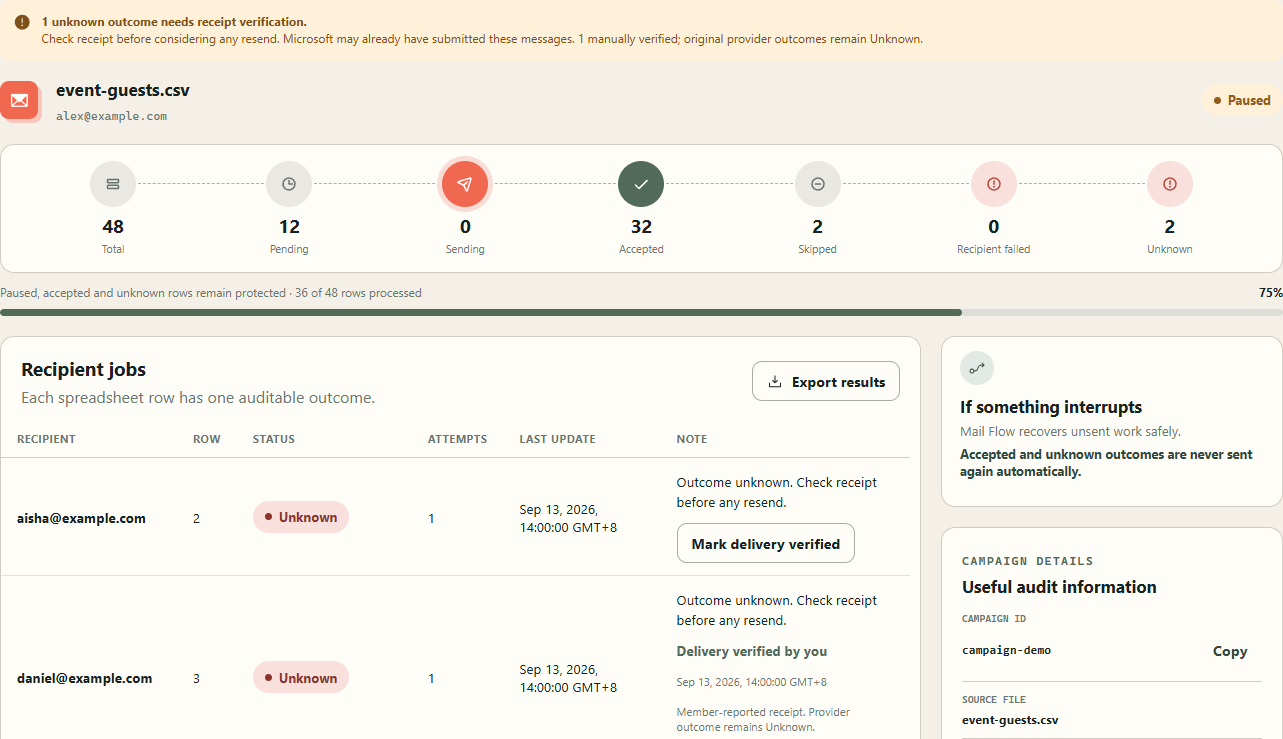Select recipient aisha@example.com

point(81,518)
